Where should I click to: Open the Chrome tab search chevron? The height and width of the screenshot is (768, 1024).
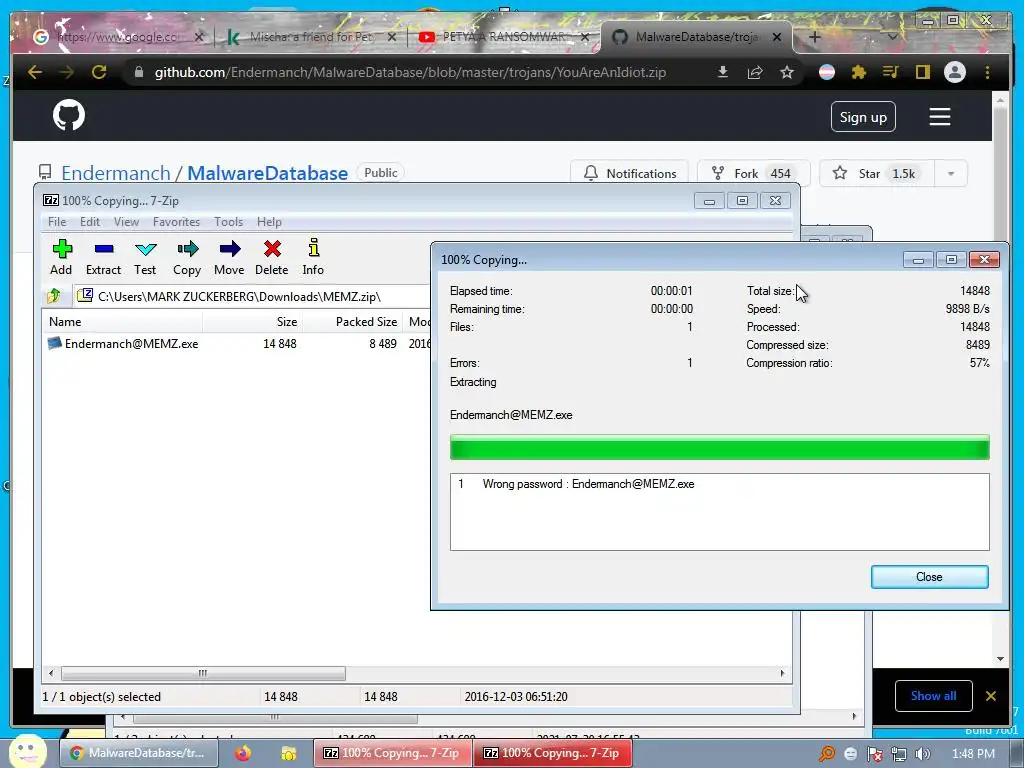[892, 37]
